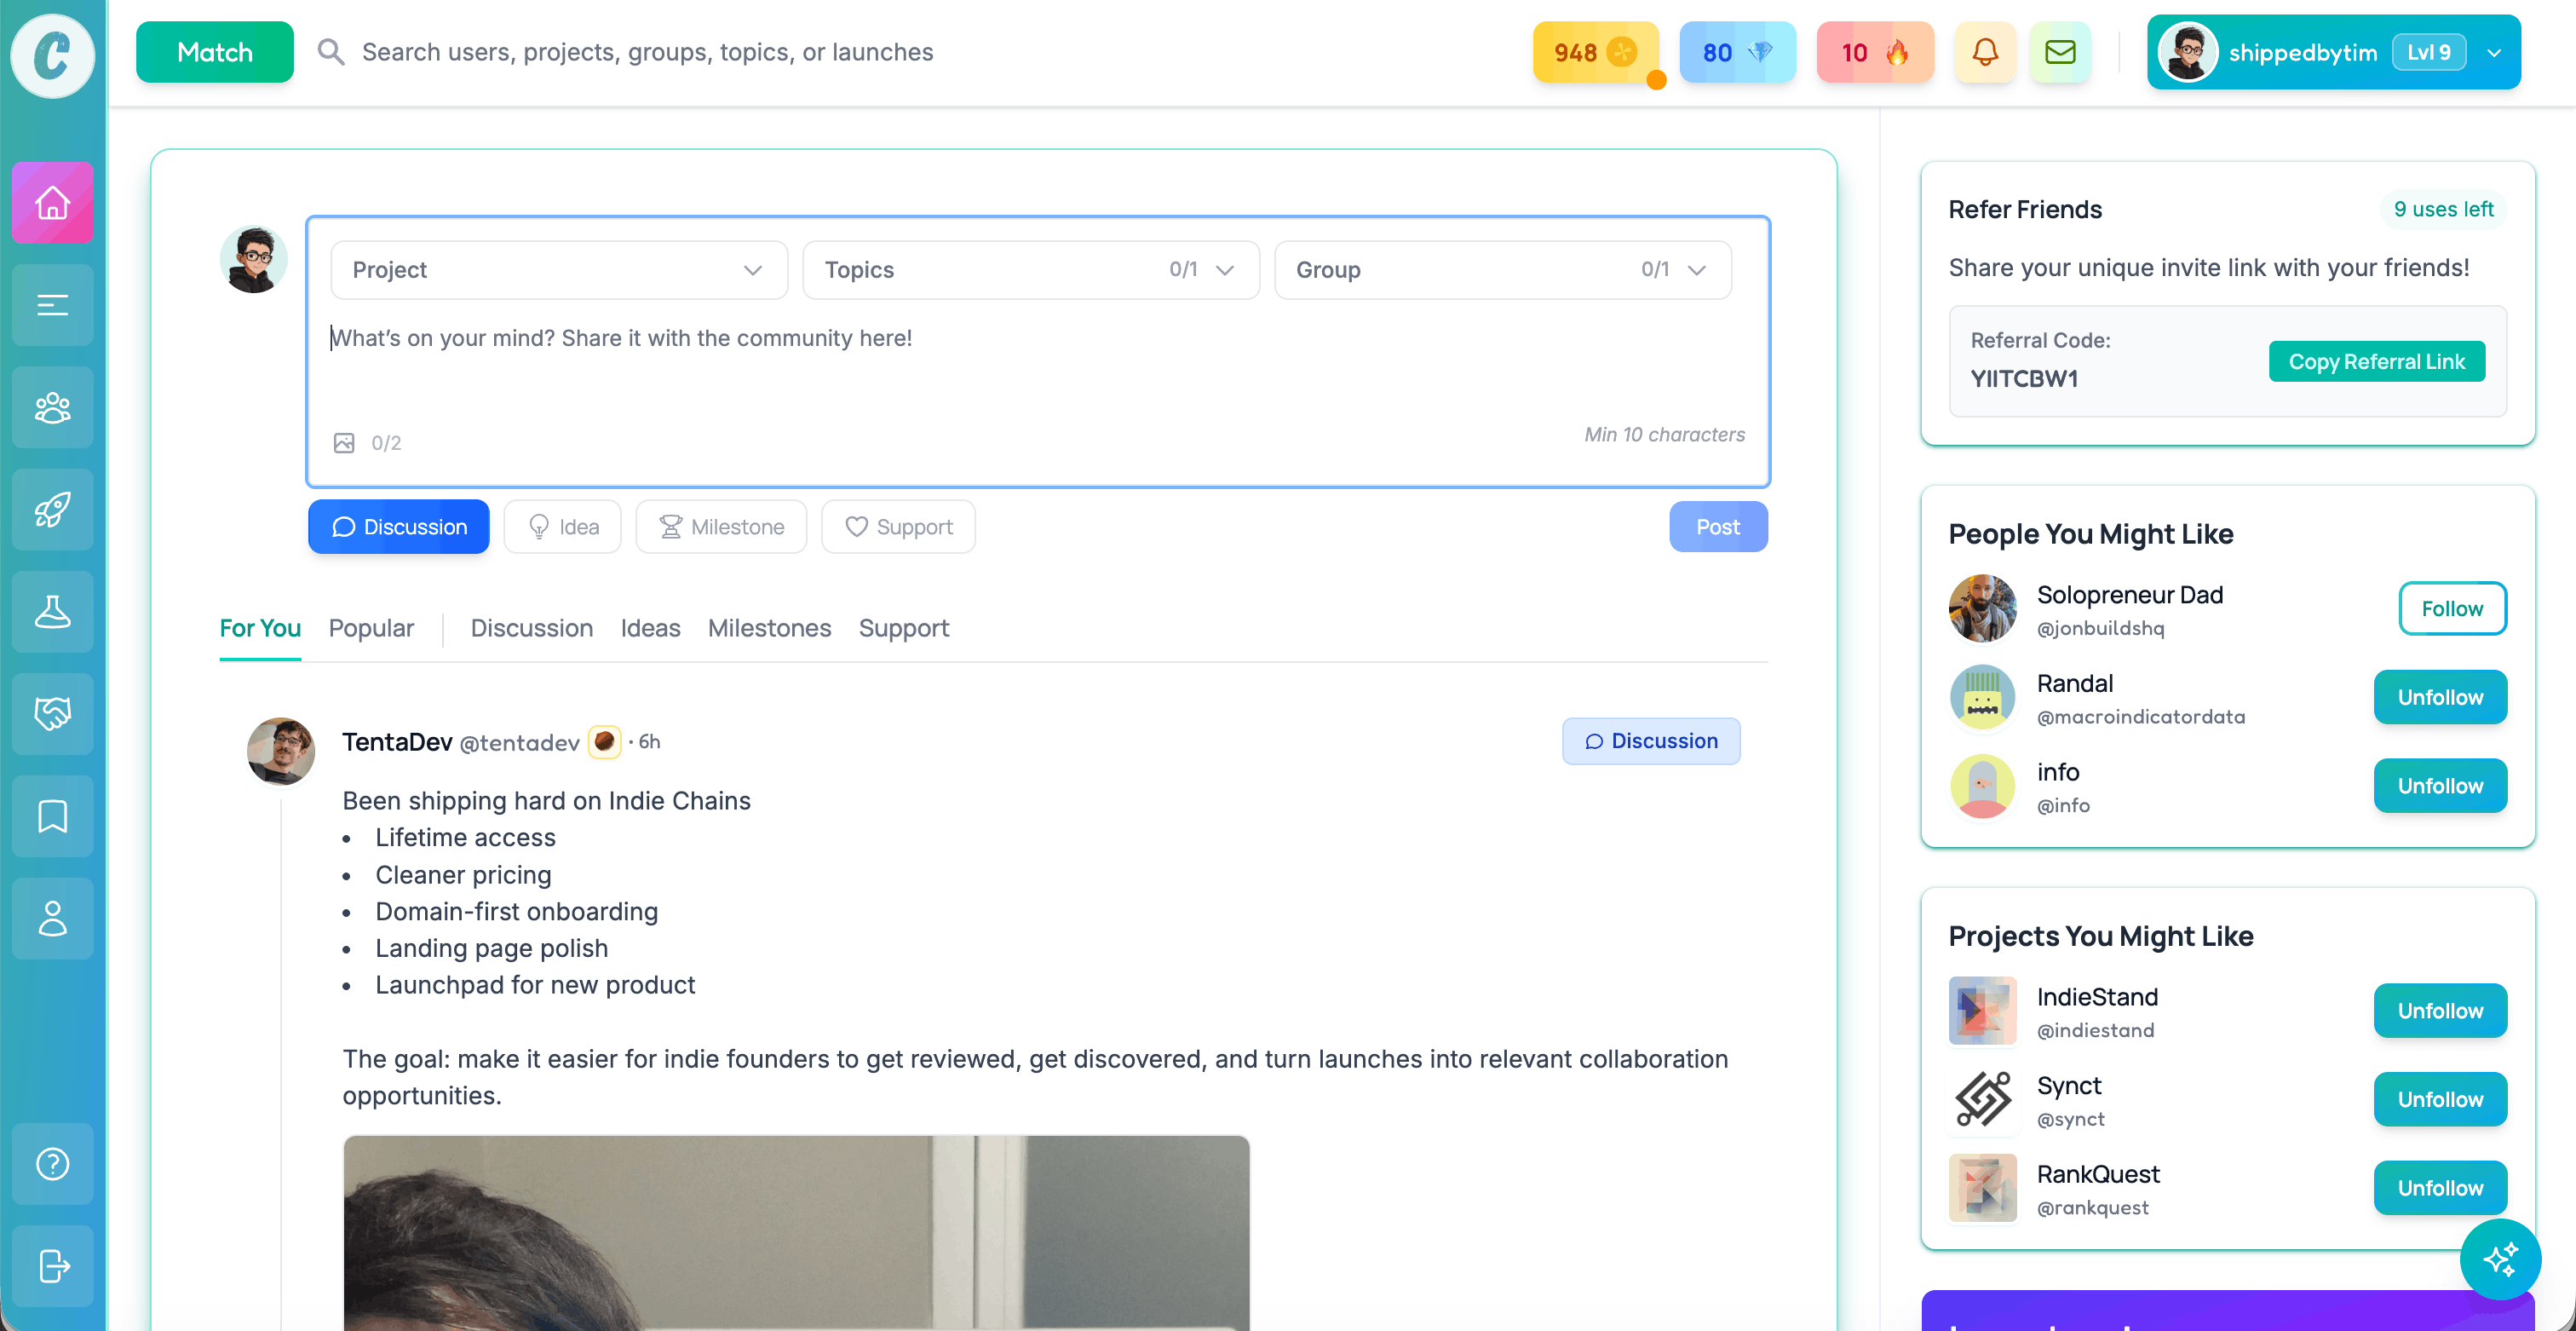
Task: Click TentaDev's badge icon next to handle
Action: click(604, 742)
